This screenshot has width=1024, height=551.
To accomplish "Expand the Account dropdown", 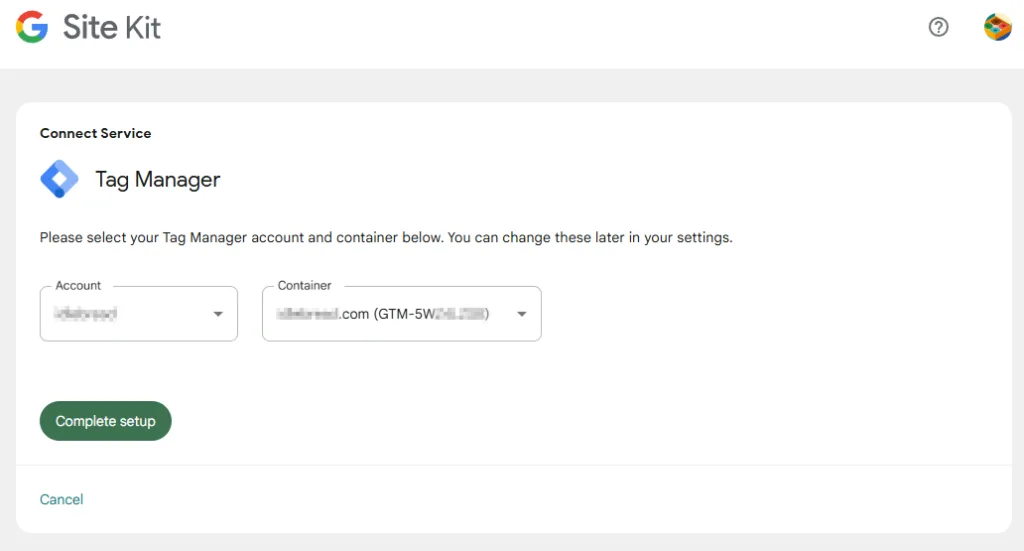I will coord(138,313).
